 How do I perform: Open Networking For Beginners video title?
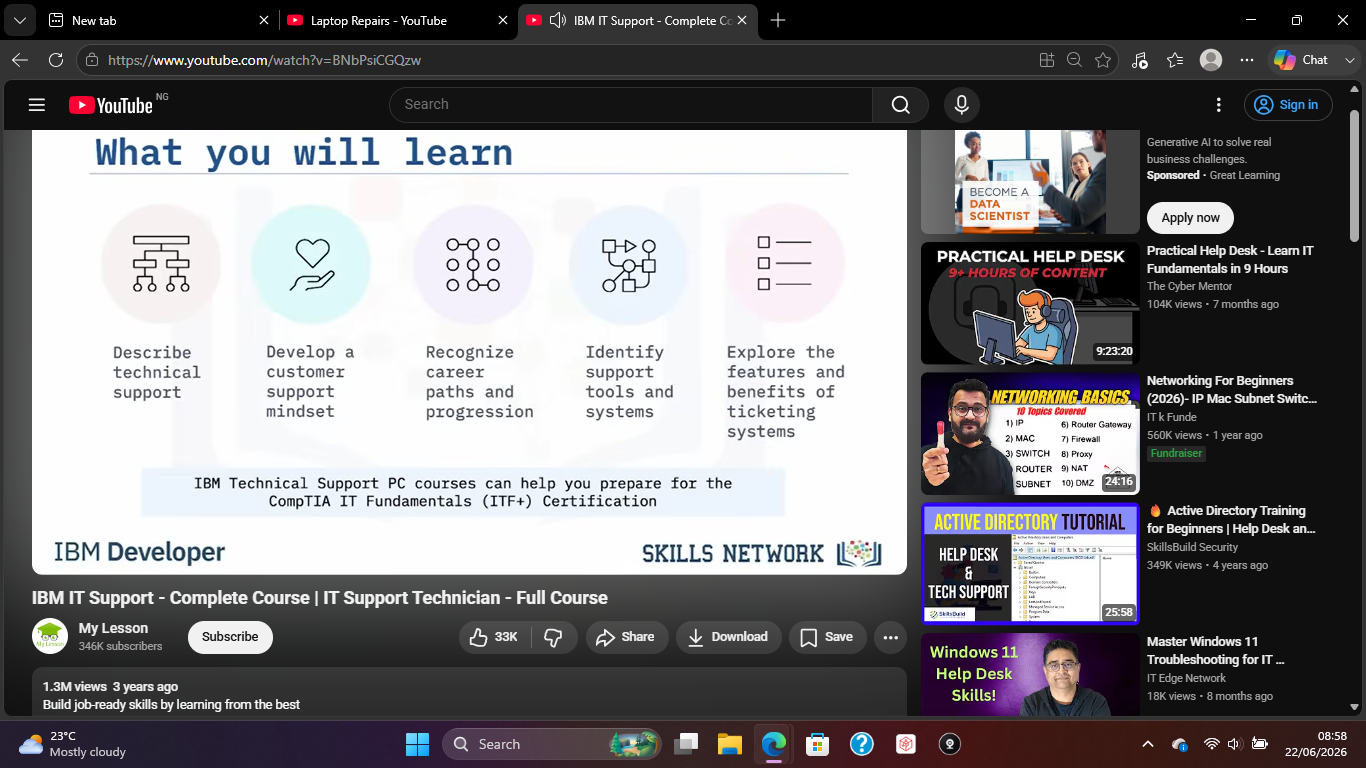pos(1232,390)
